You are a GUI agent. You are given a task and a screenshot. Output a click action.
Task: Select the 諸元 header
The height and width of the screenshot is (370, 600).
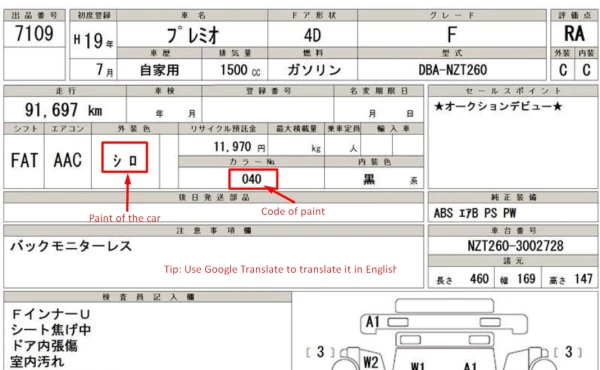click(x=513, y=261)
